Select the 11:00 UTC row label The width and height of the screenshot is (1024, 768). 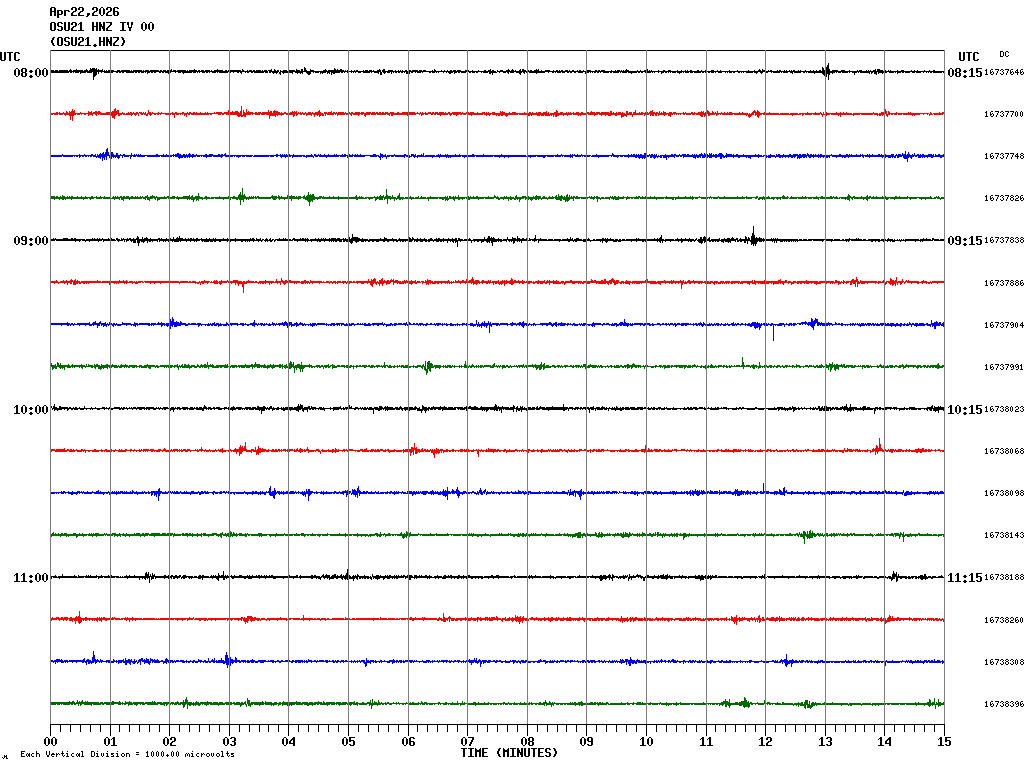tap(31, 578)
